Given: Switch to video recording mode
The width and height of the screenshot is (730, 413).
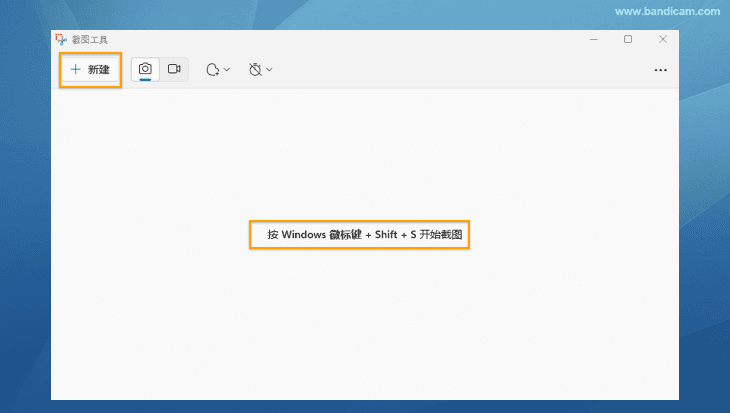Looking at the screenshot, I should [174, 69].
